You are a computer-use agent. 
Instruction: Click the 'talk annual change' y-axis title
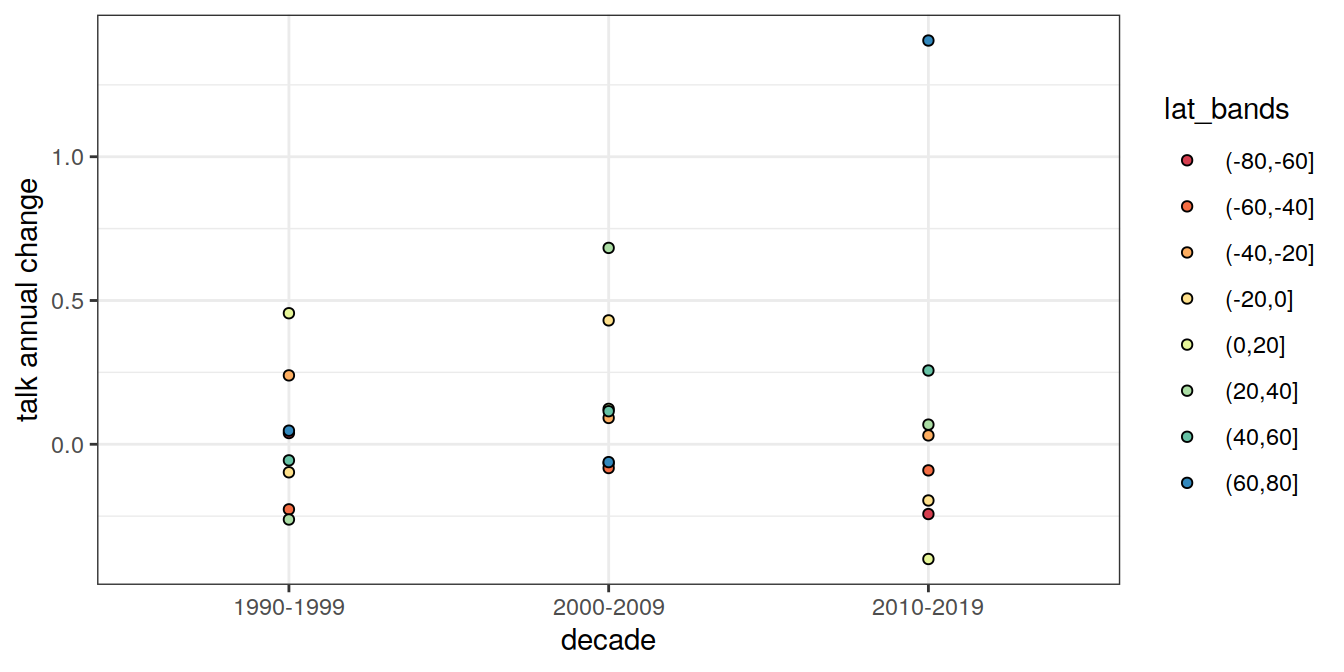[x=28, y=298]
